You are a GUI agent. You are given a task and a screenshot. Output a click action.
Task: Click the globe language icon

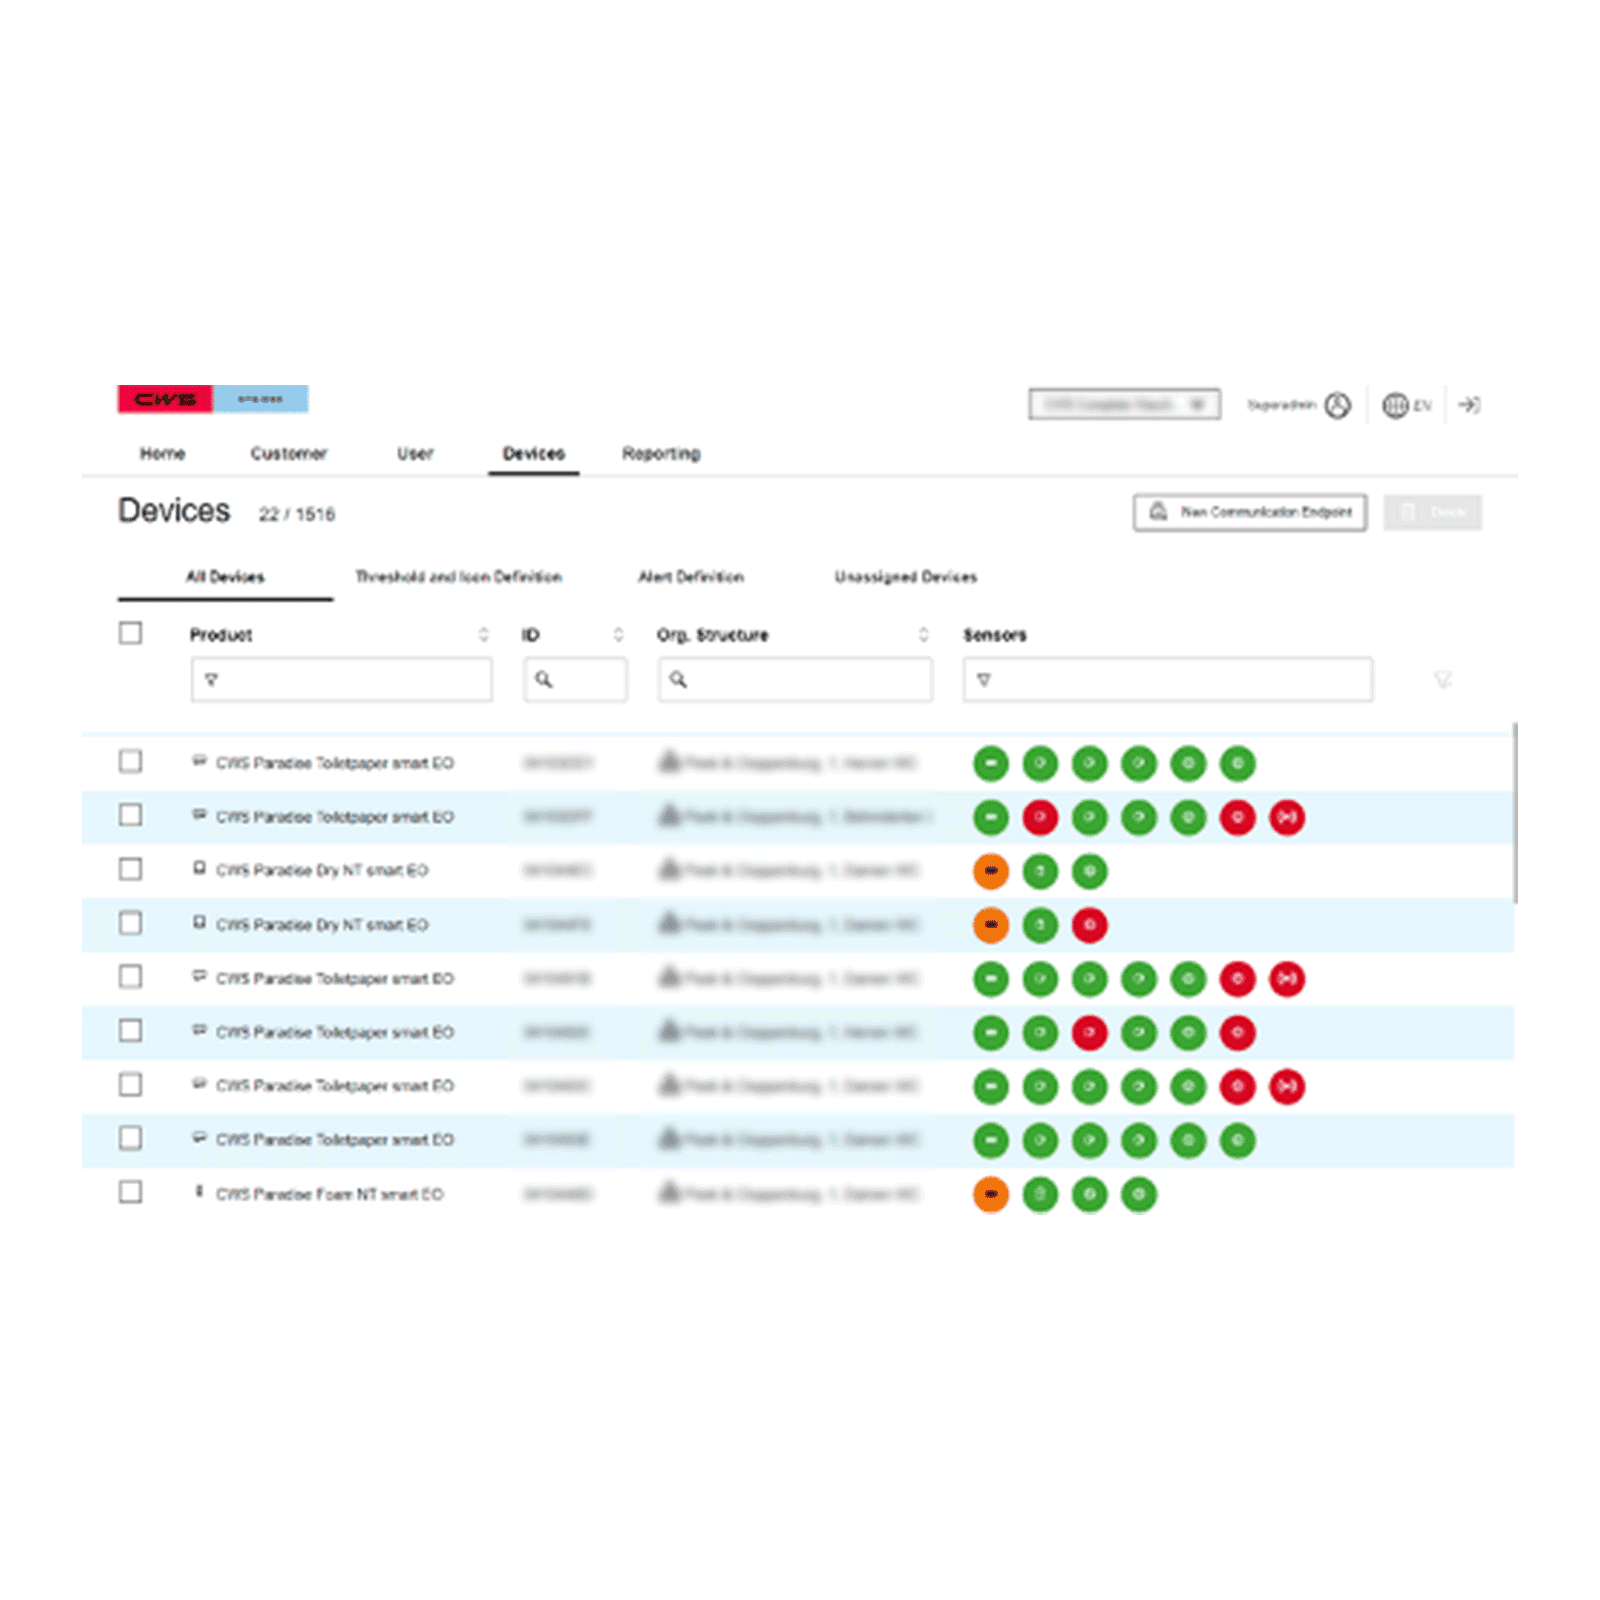point(1395,405)
